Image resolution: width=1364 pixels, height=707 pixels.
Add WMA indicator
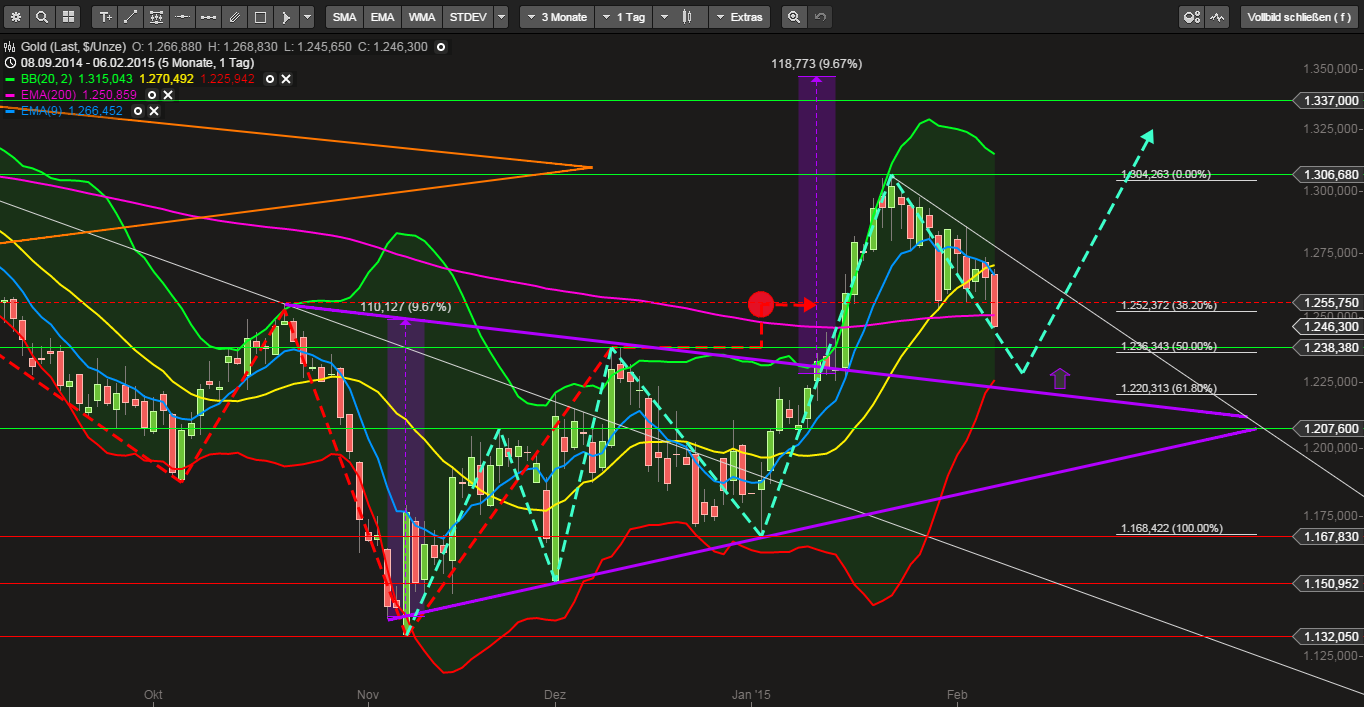pos(421,17)
